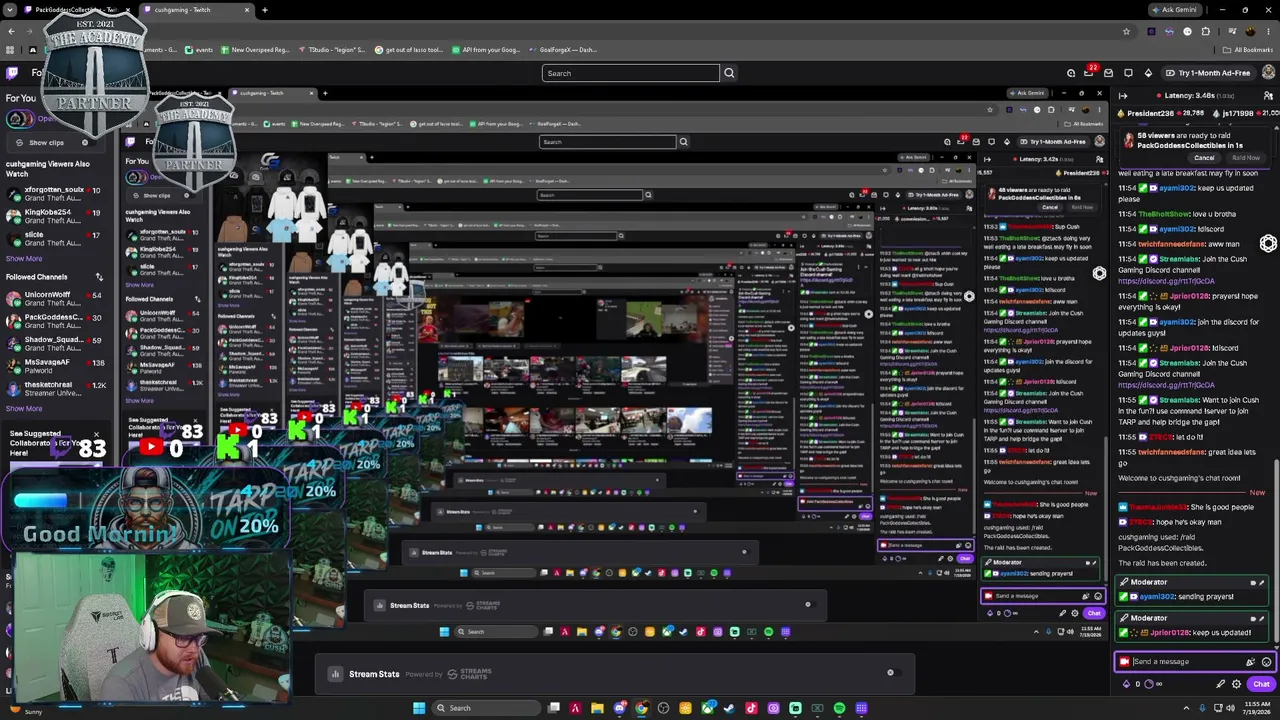Click the Ask Gemini button
Viewport: 1280px width, 720px height.
1173,10
